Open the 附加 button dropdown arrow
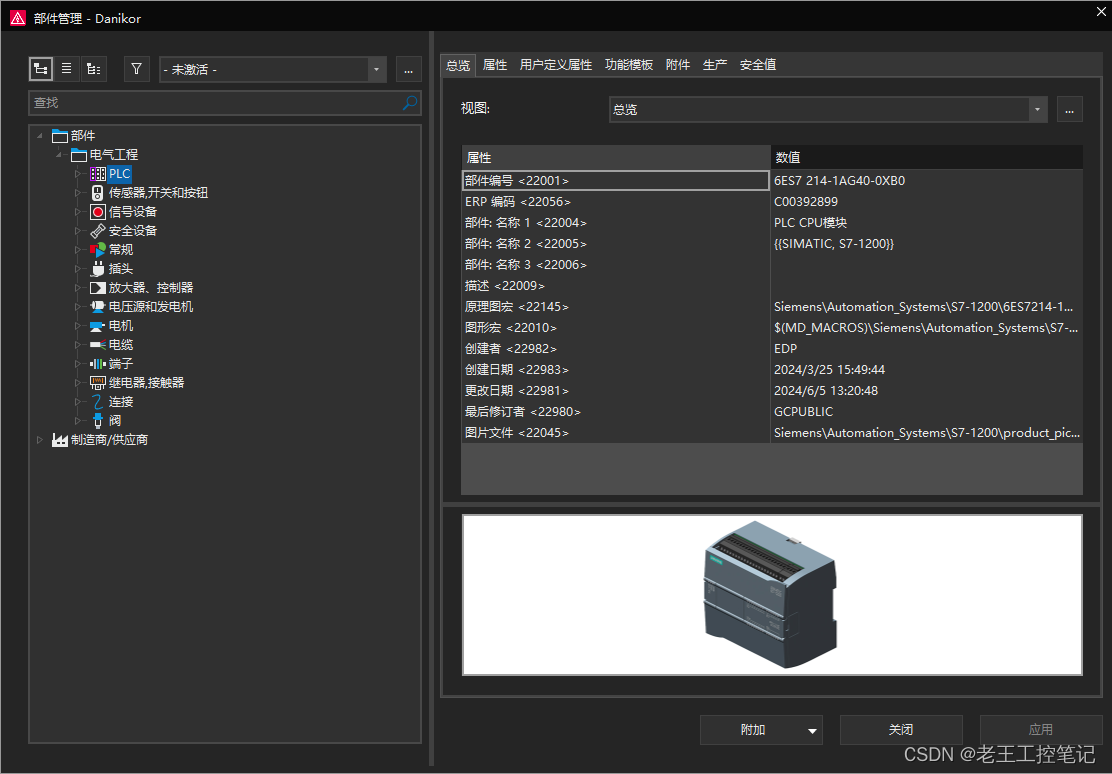 [812, 730]
